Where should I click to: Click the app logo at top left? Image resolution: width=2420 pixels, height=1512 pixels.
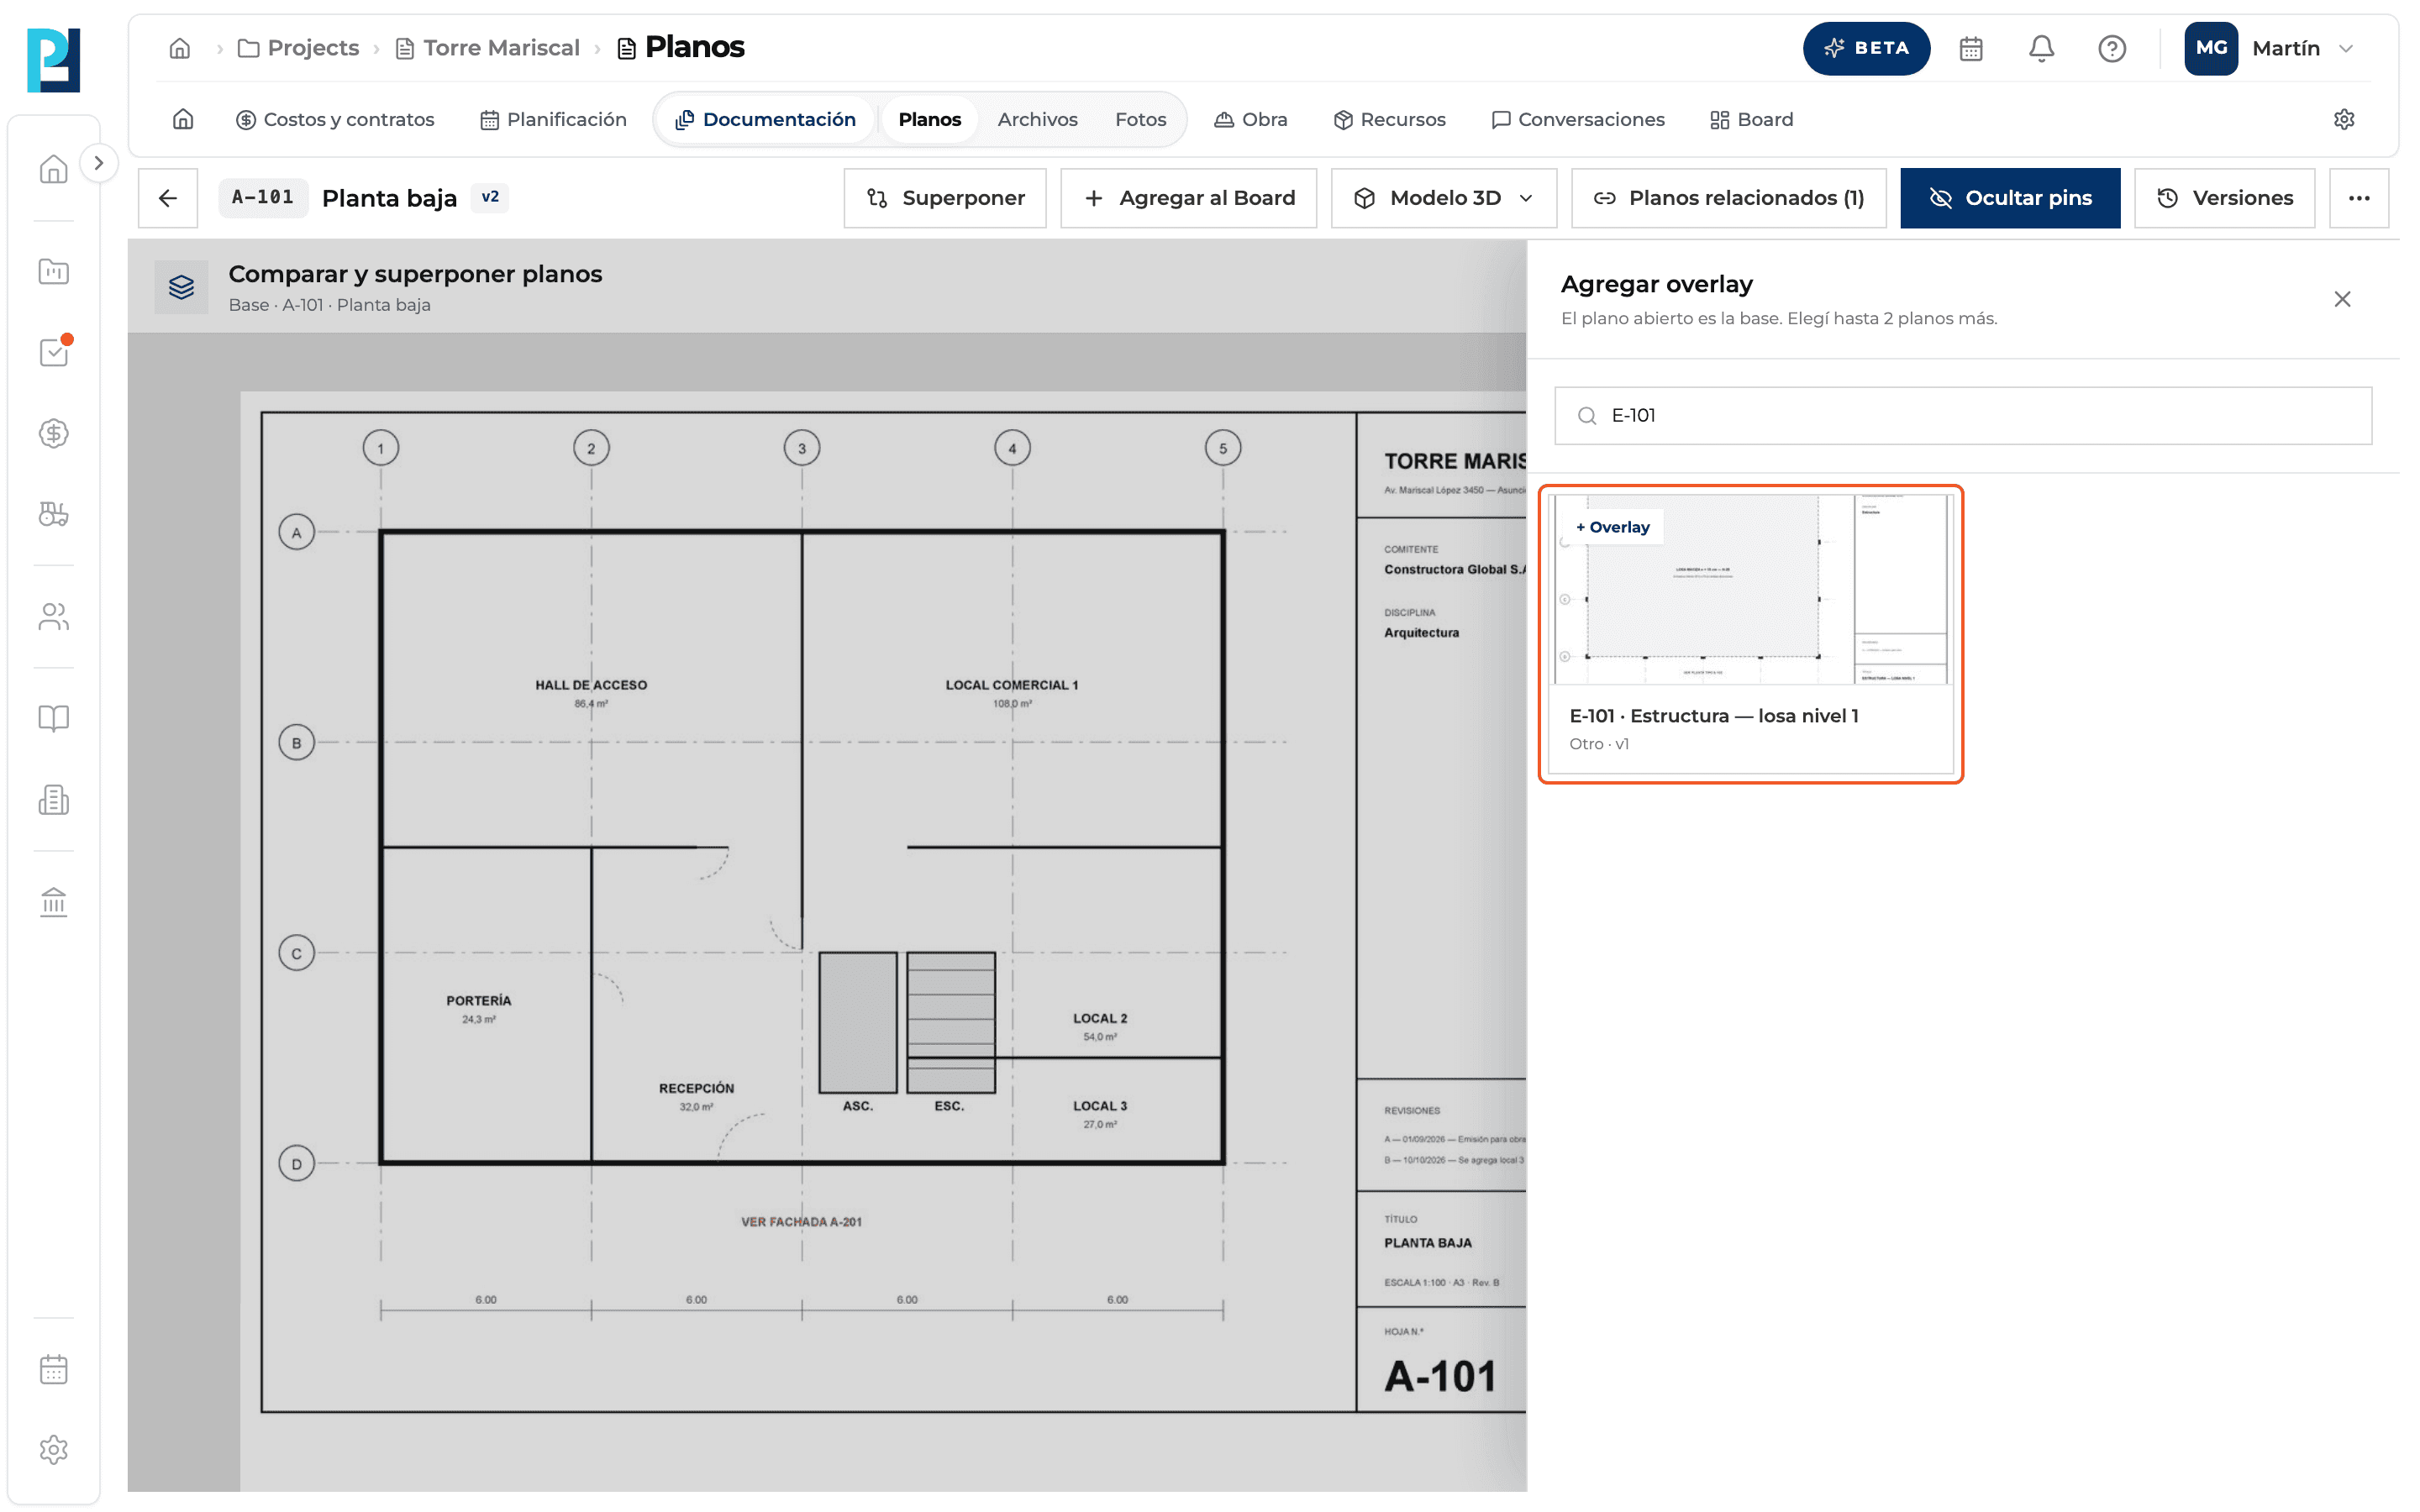coord(54,60)
